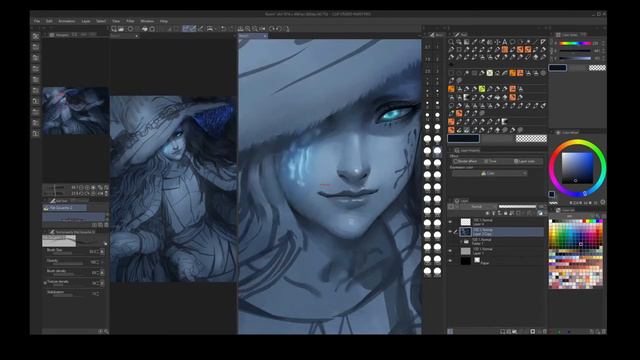Select the Layer 1 row in Layer panel
The height and width of the screenshot is (360, 640).
[496, 251]
